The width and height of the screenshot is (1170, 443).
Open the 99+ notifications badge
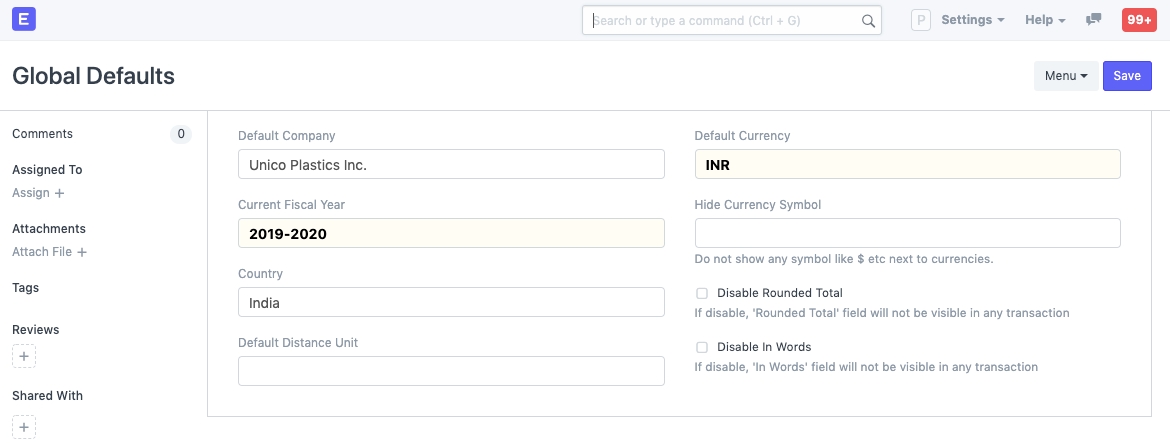[1138, 20]
